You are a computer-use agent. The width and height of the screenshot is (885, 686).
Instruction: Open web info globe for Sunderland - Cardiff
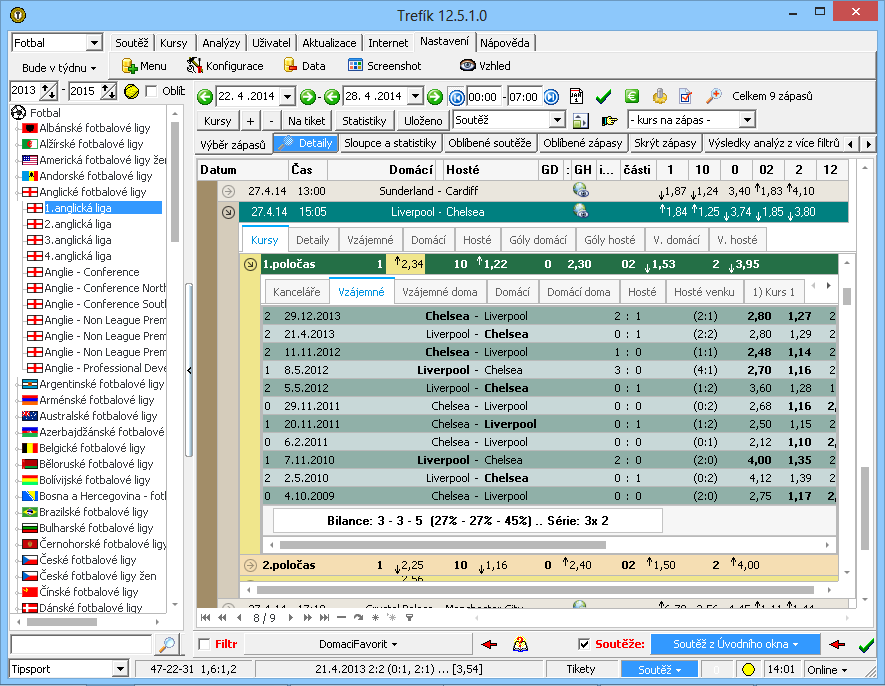tap(581, 190)
